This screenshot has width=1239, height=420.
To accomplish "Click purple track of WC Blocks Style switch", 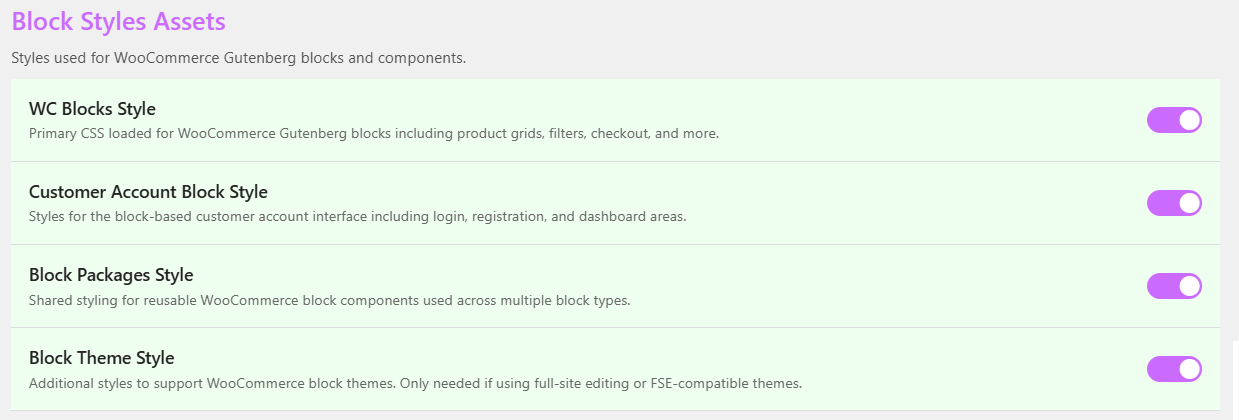I will 1162,120.
